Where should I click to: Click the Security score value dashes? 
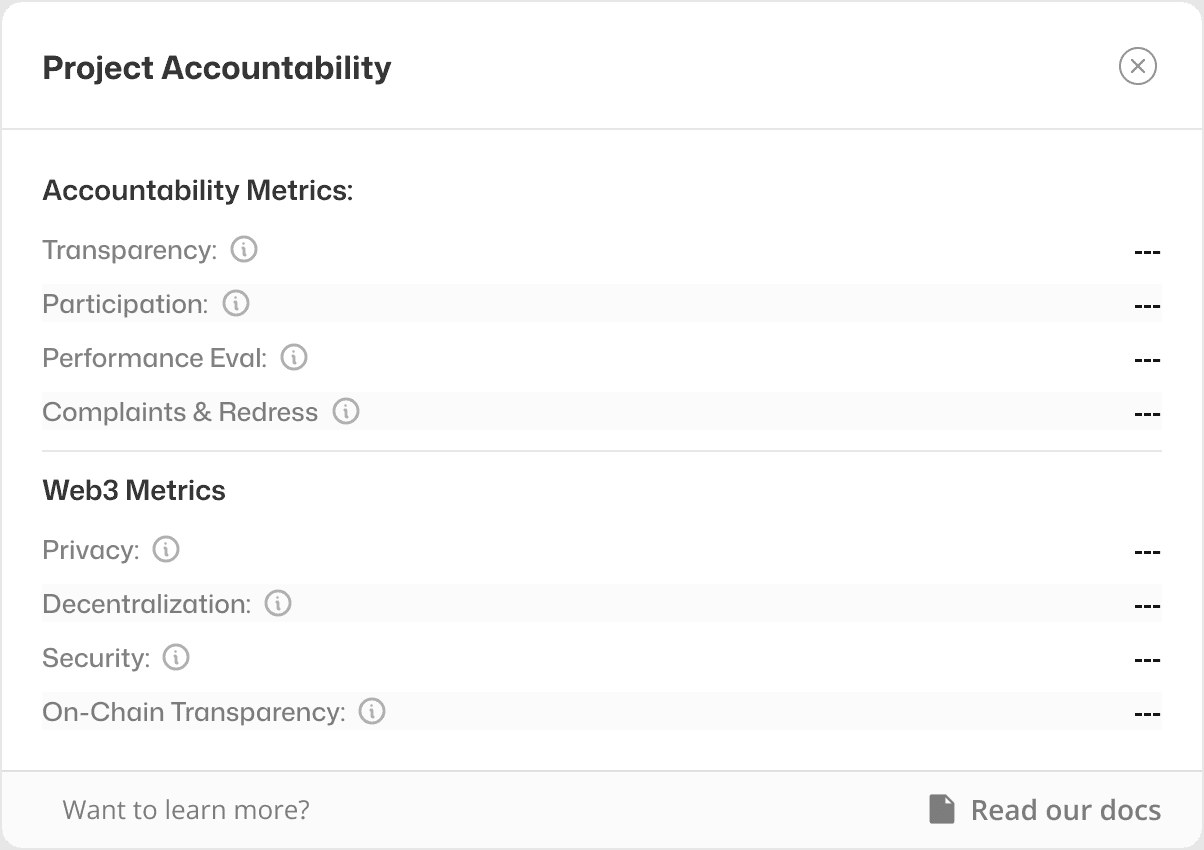click(x=1147, y=659)
